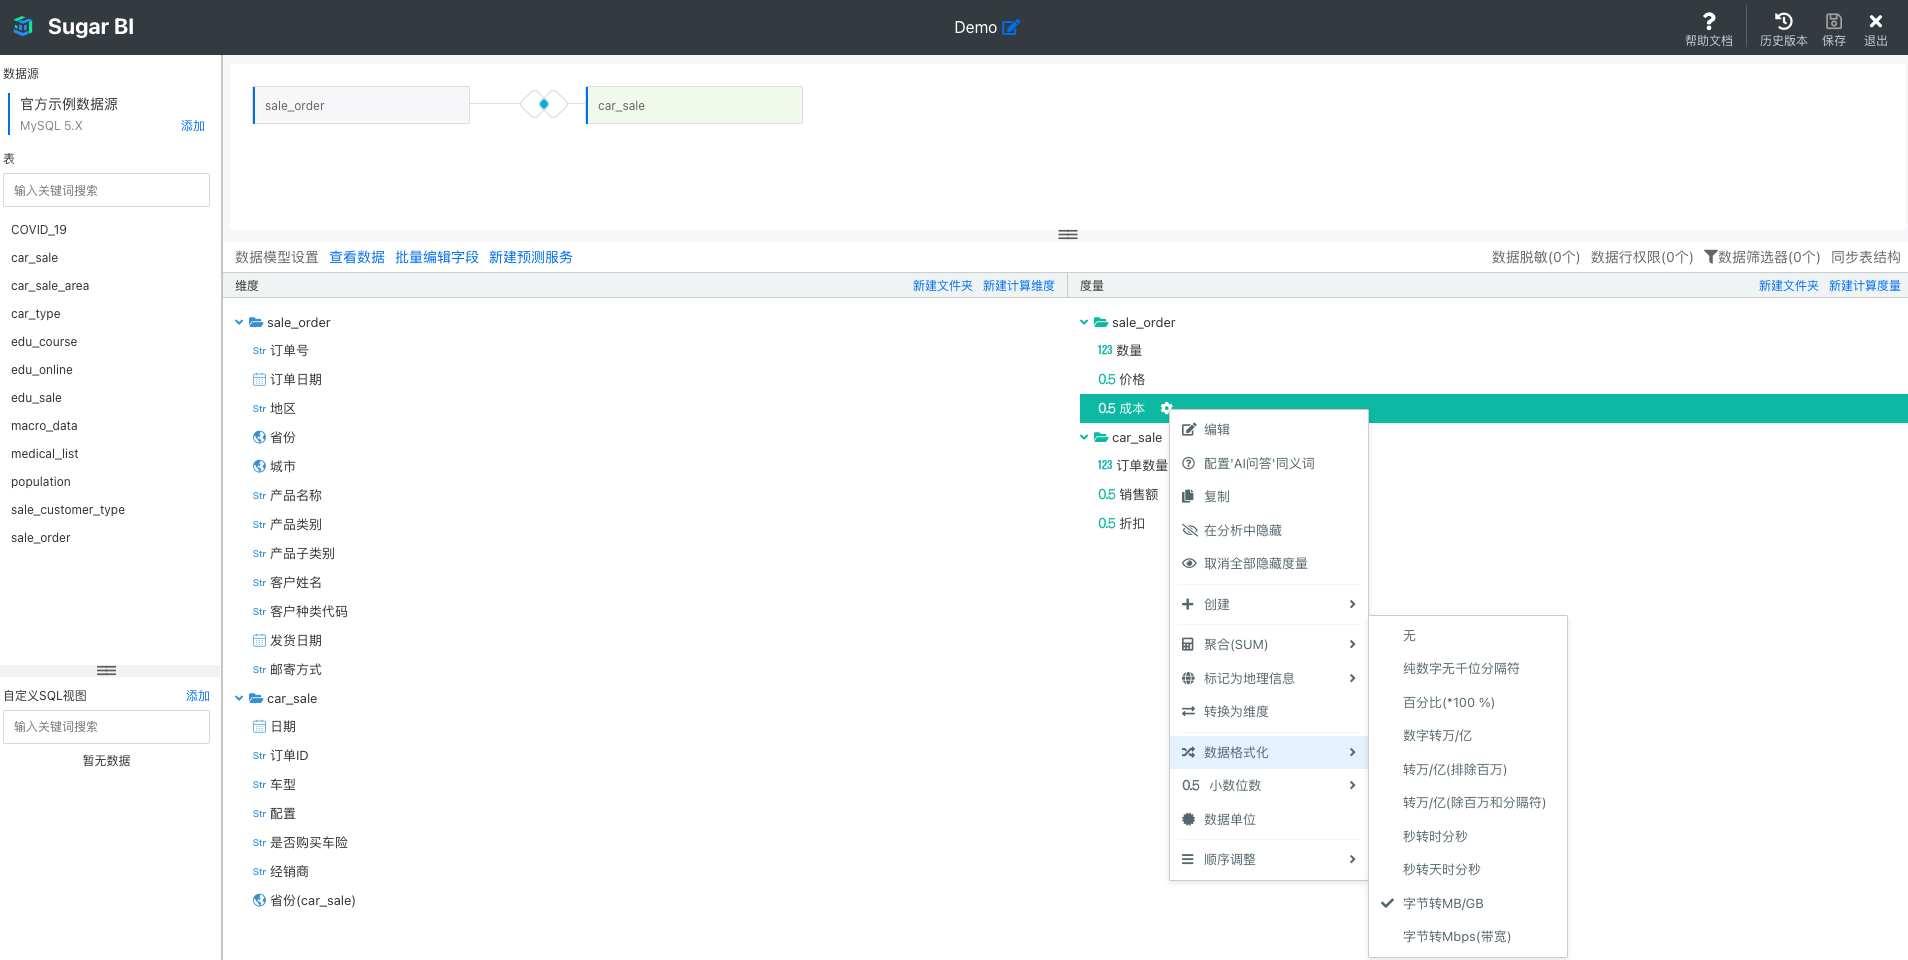Click the 0.5 type icon of 价格

[x=1106, y=379]
